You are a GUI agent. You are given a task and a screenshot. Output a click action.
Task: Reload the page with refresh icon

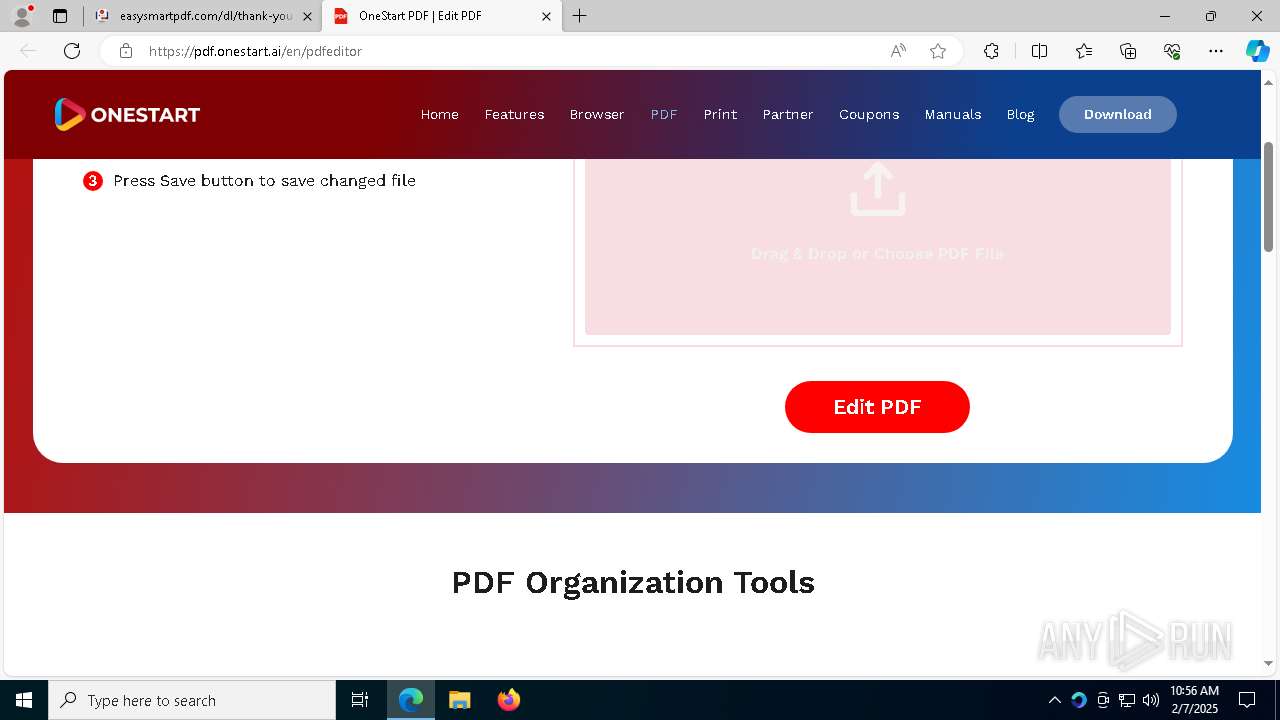pyautogui.click(x=72, y=51)
